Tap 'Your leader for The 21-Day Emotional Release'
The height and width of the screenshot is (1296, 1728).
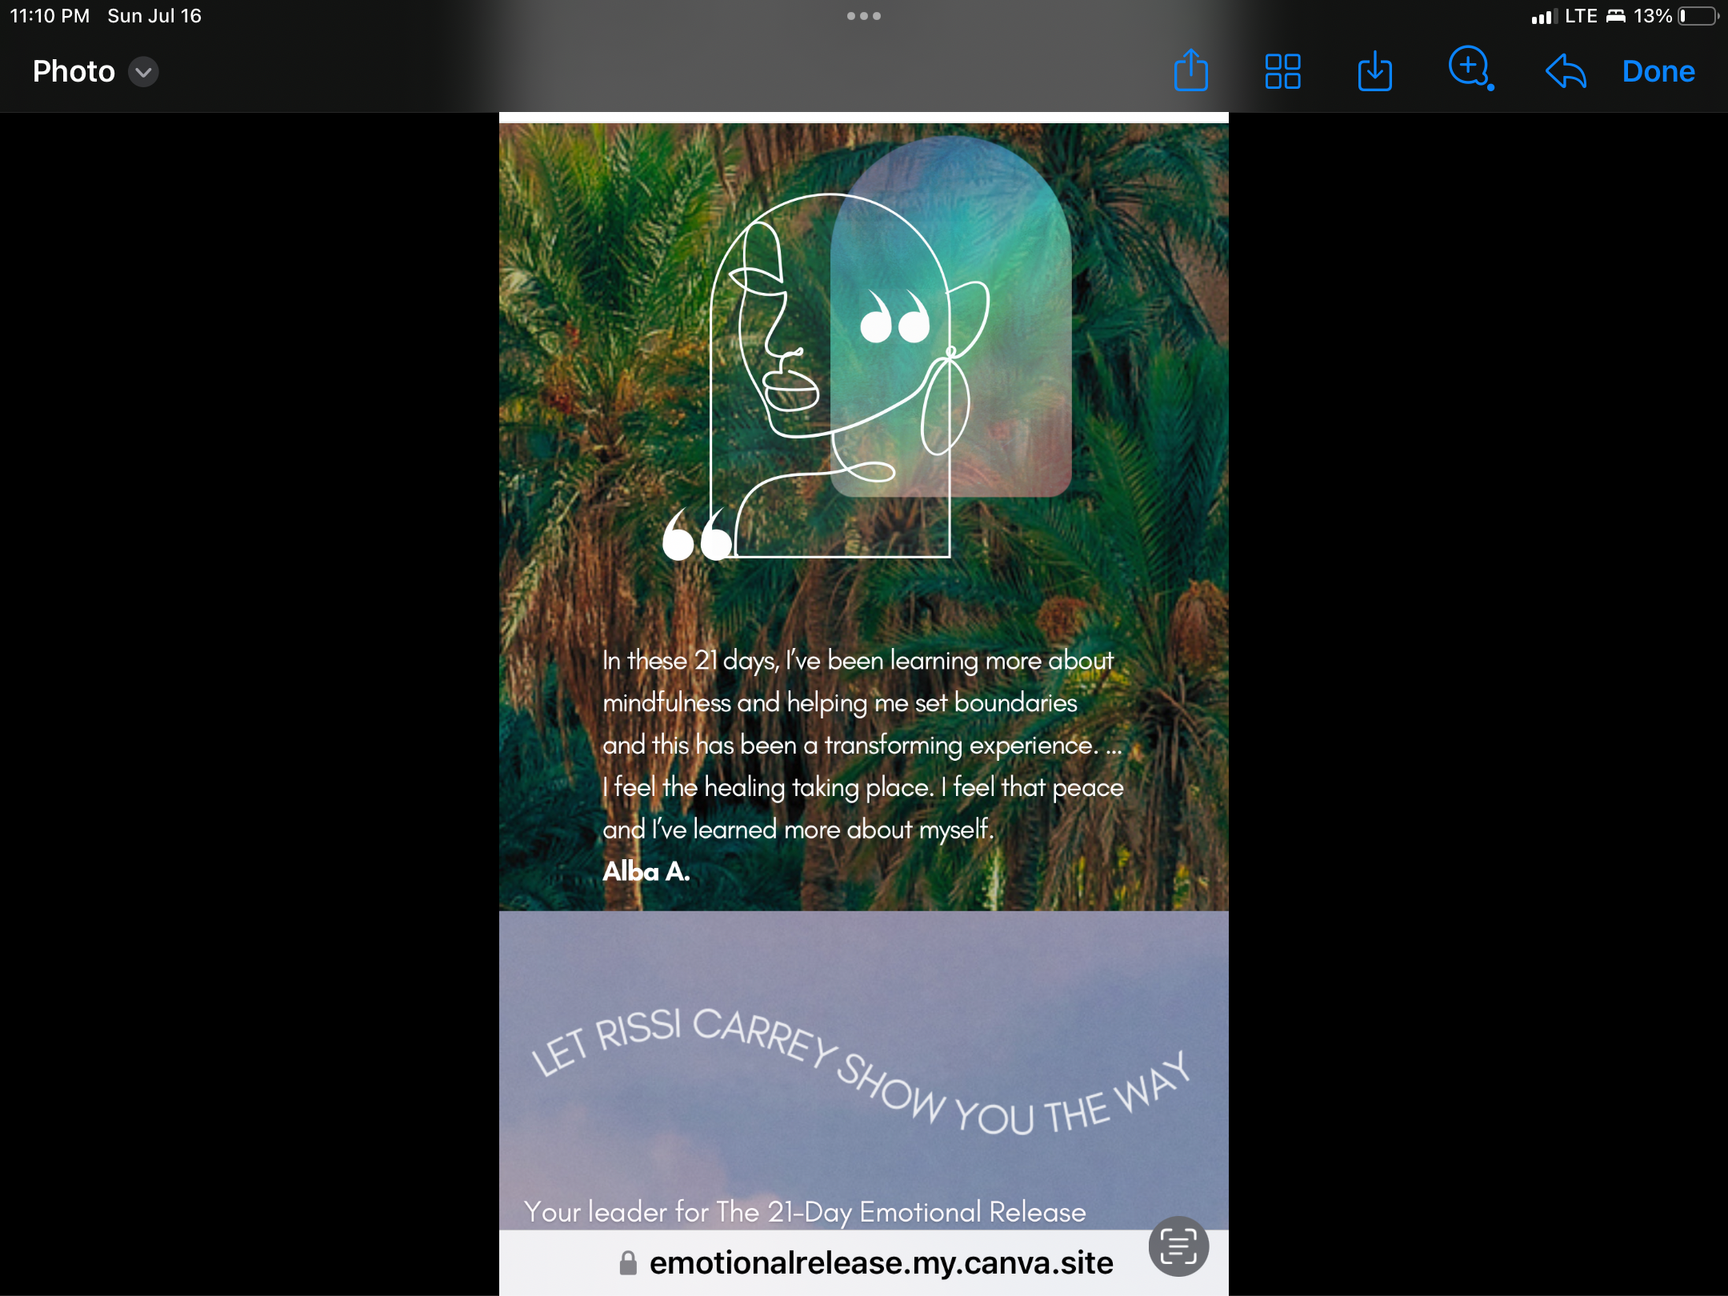coord(805,1212)
